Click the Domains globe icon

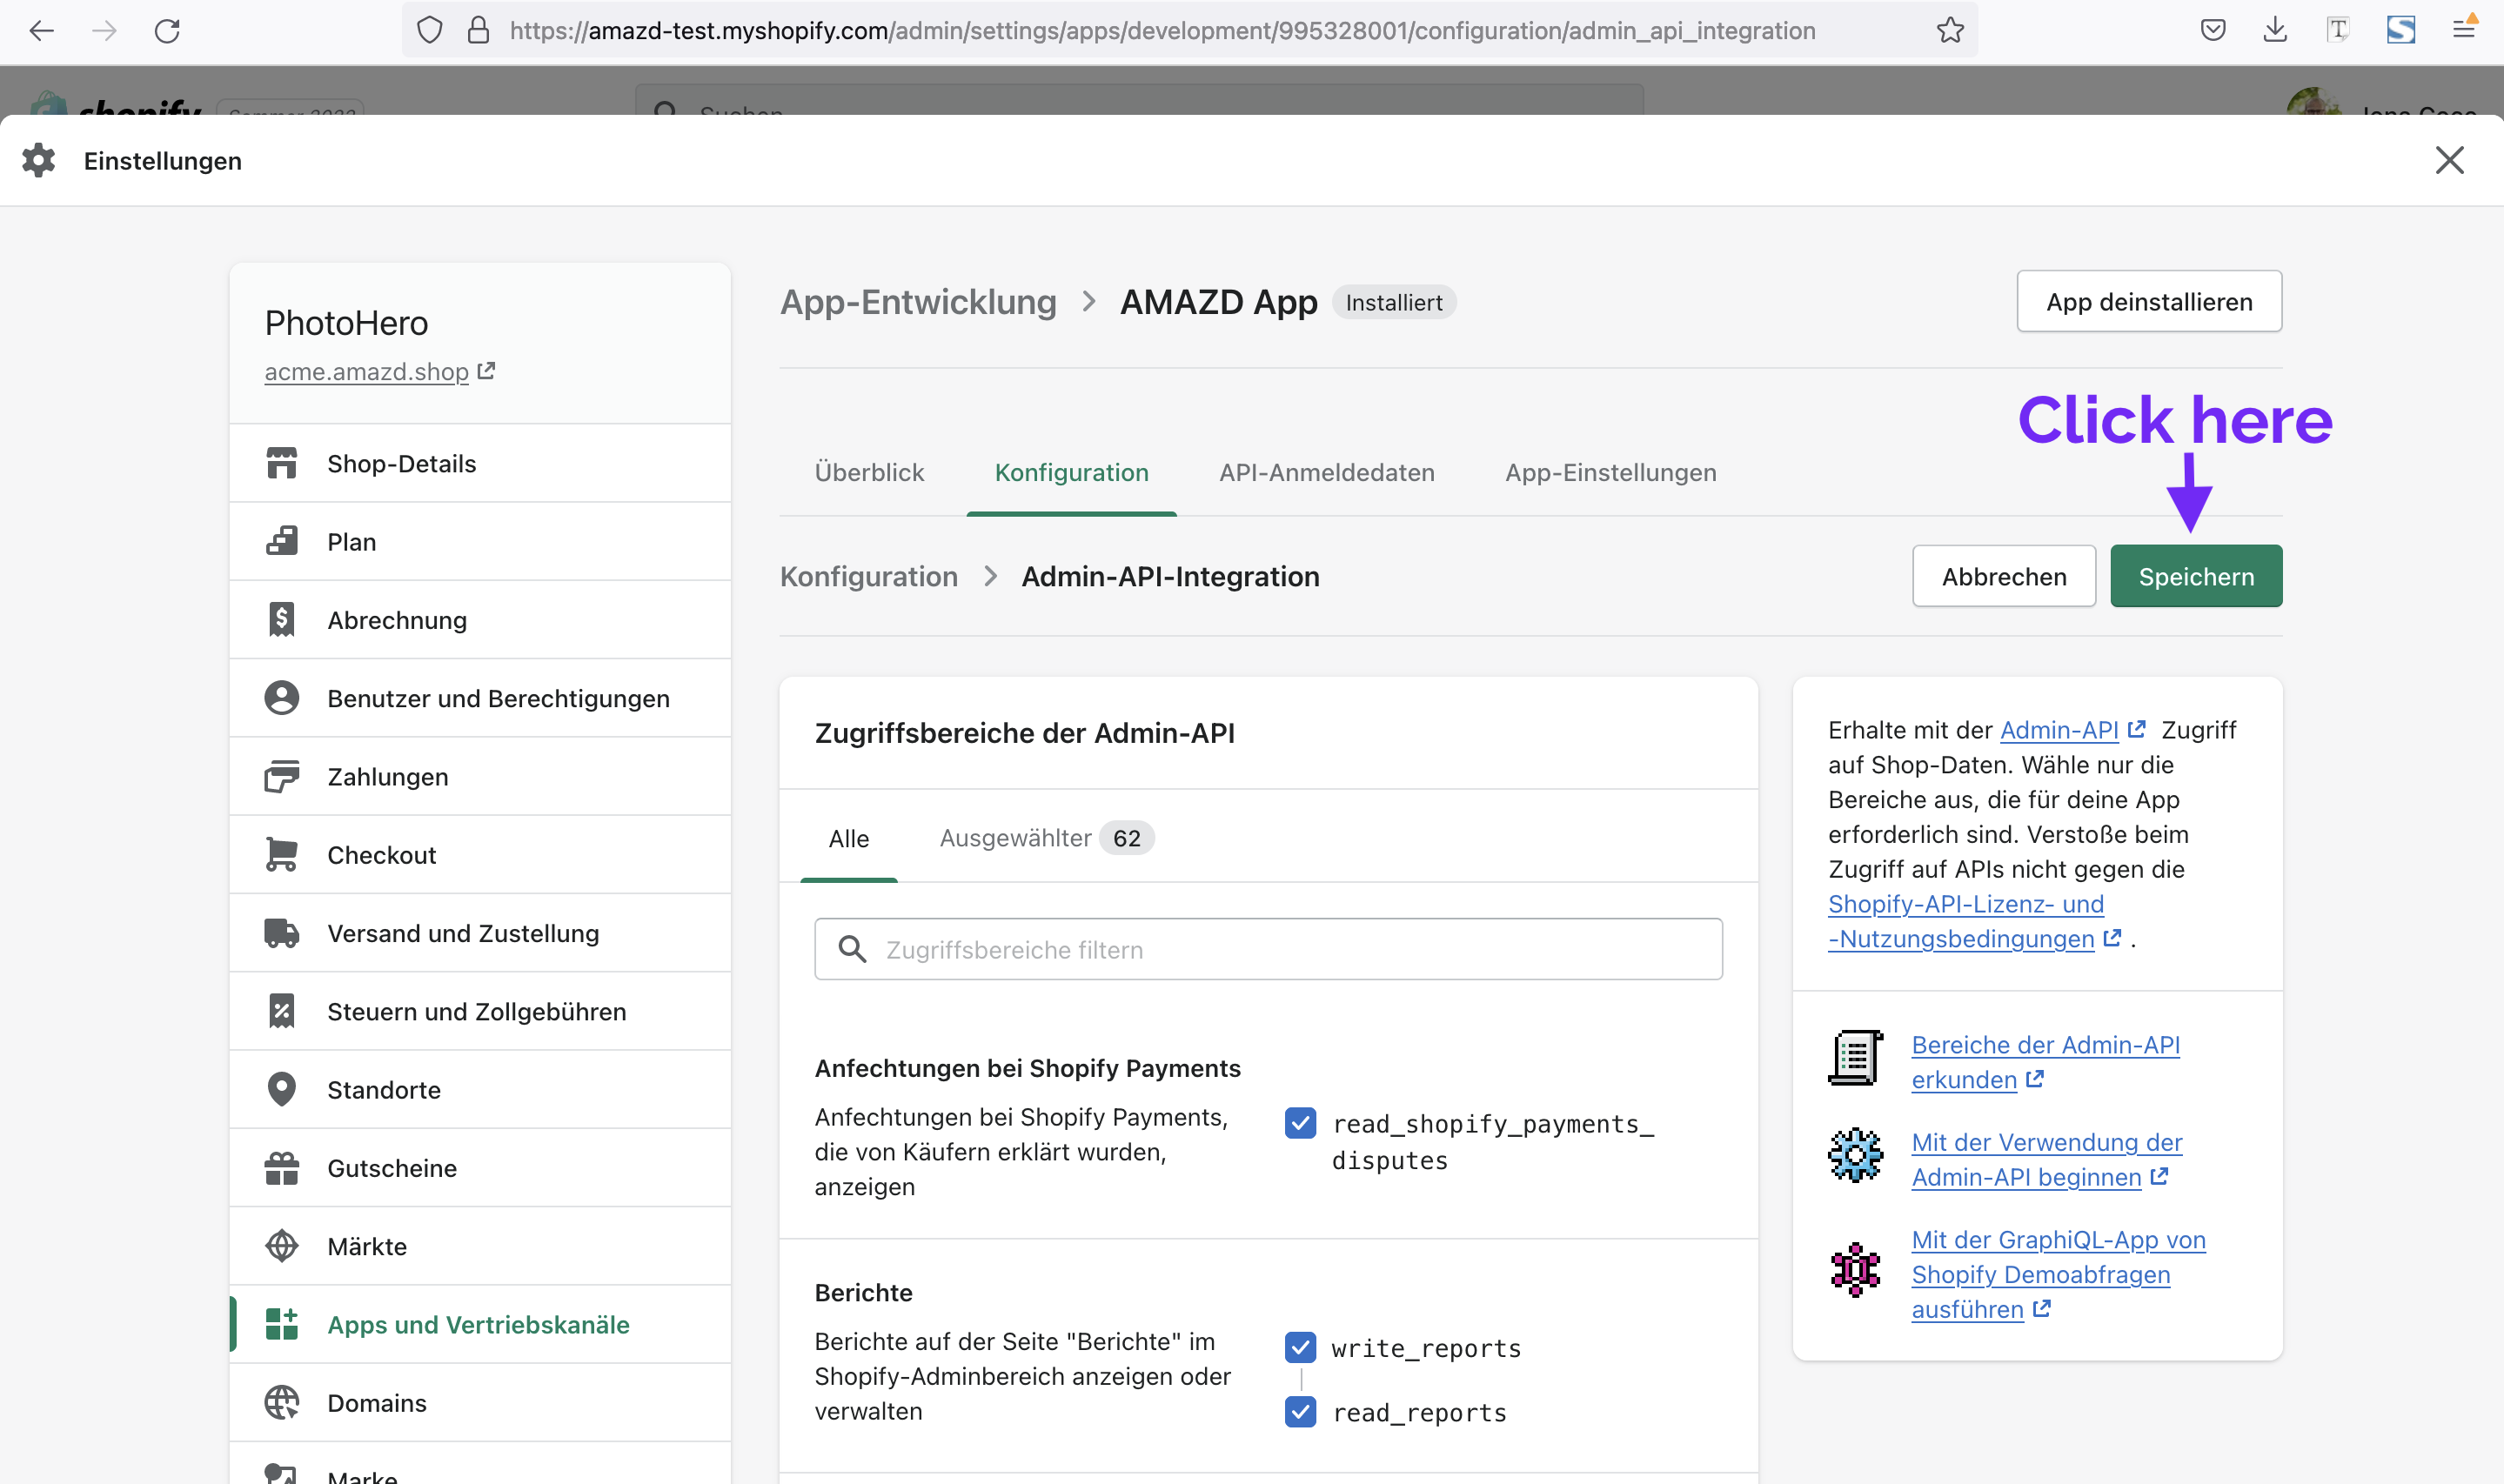pos(282,1402)
